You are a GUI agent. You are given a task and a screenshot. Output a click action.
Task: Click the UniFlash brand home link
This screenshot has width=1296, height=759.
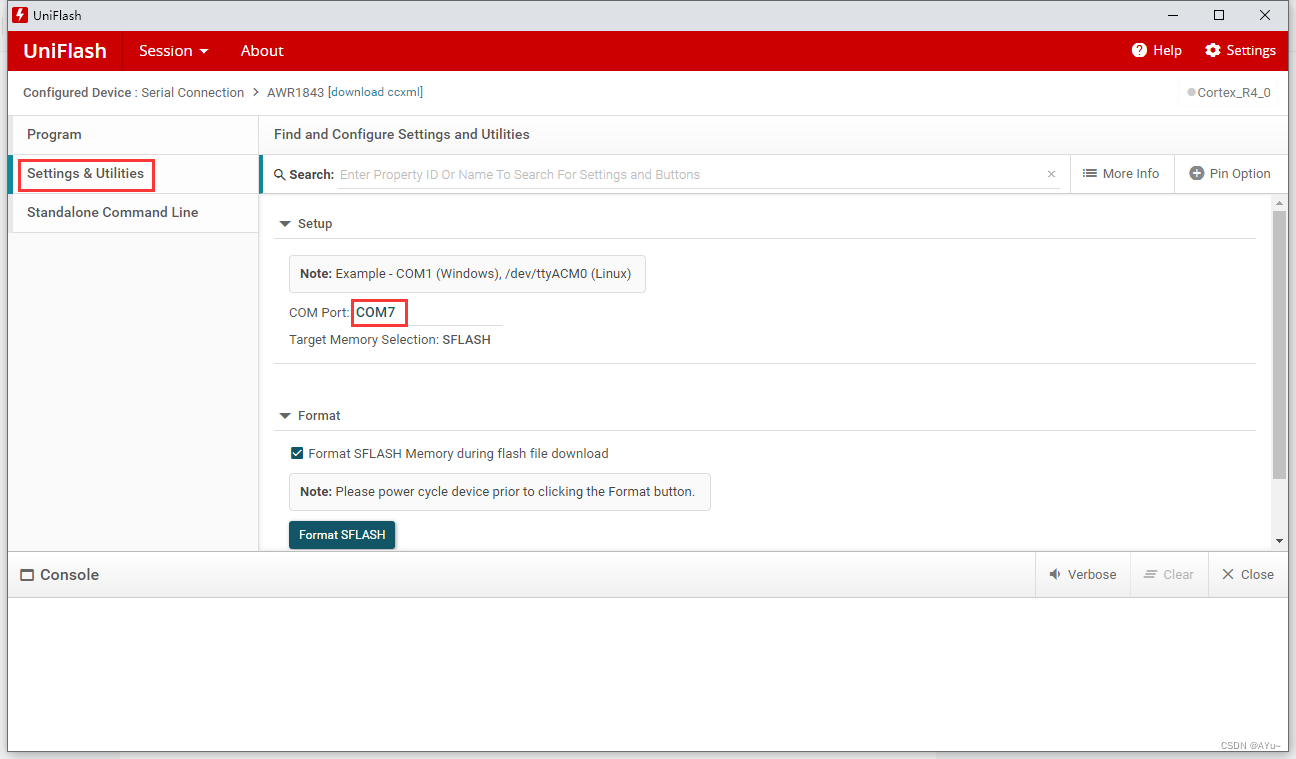pyautogui.click(x=65, y=51)
